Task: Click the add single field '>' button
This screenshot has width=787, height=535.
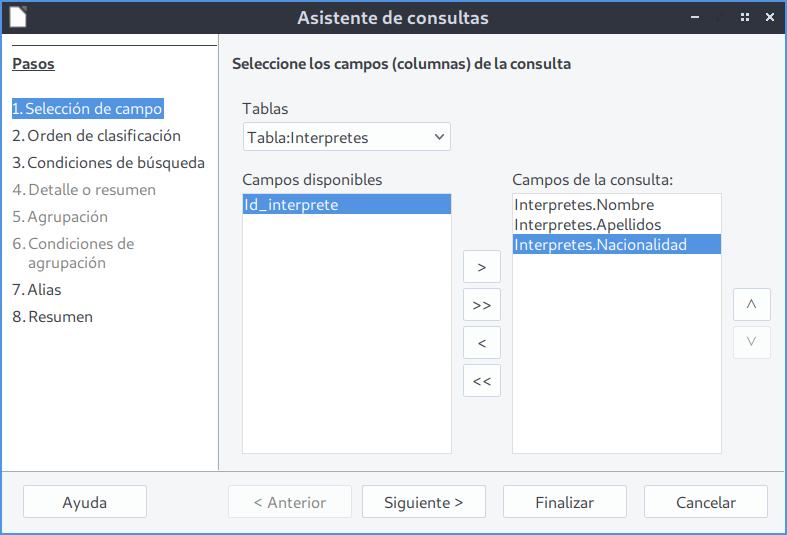Action: coord(482,267)
